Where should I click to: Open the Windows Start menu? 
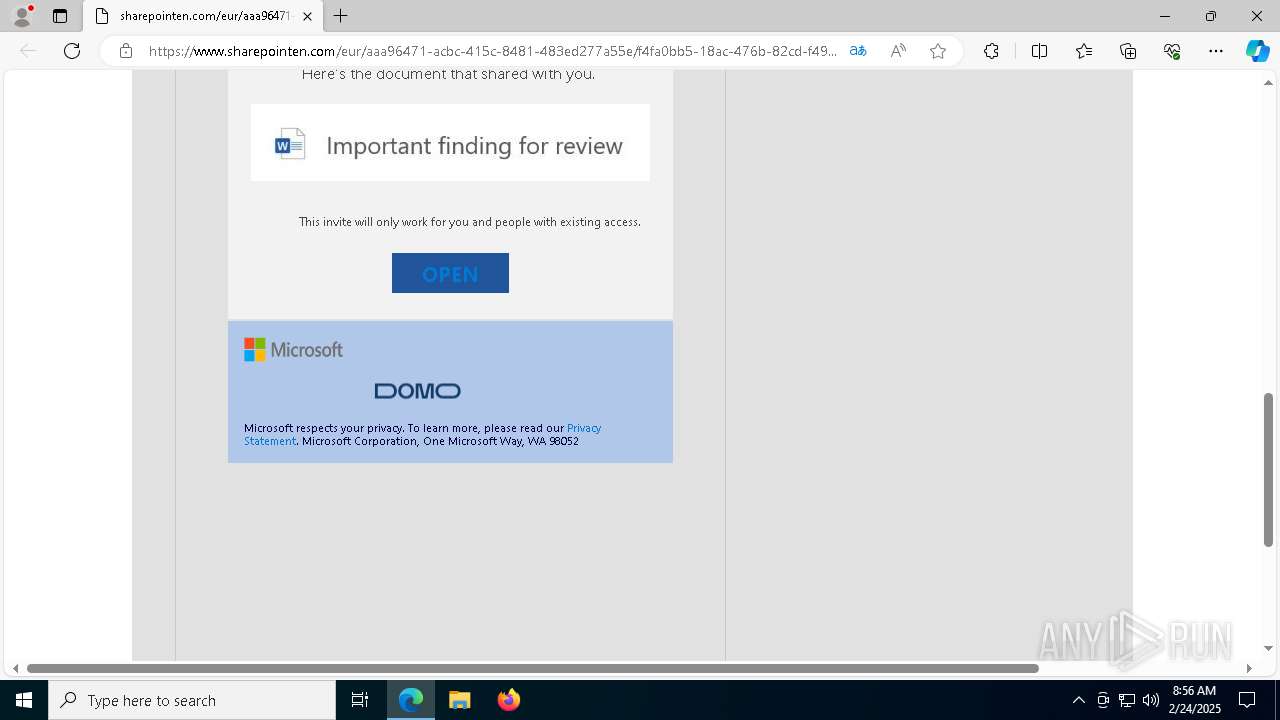pos(24,700)
